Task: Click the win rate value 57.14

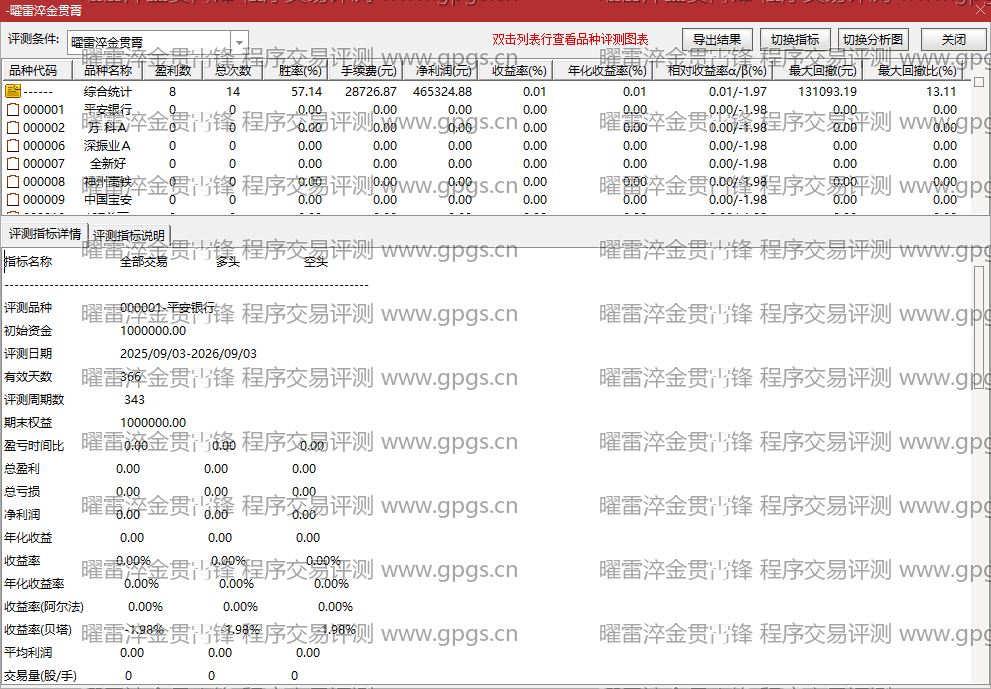Action: point(307,92)
